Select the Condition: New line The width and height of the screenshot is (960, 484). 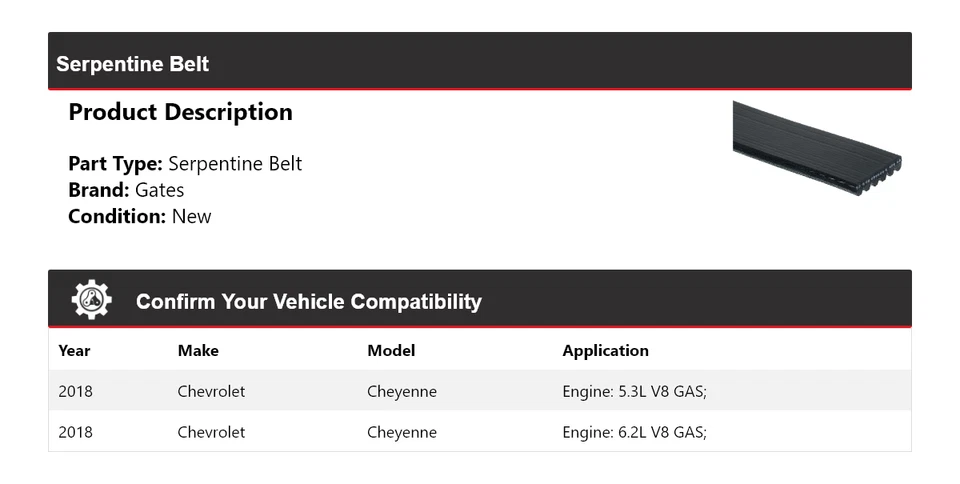[140, 216]
